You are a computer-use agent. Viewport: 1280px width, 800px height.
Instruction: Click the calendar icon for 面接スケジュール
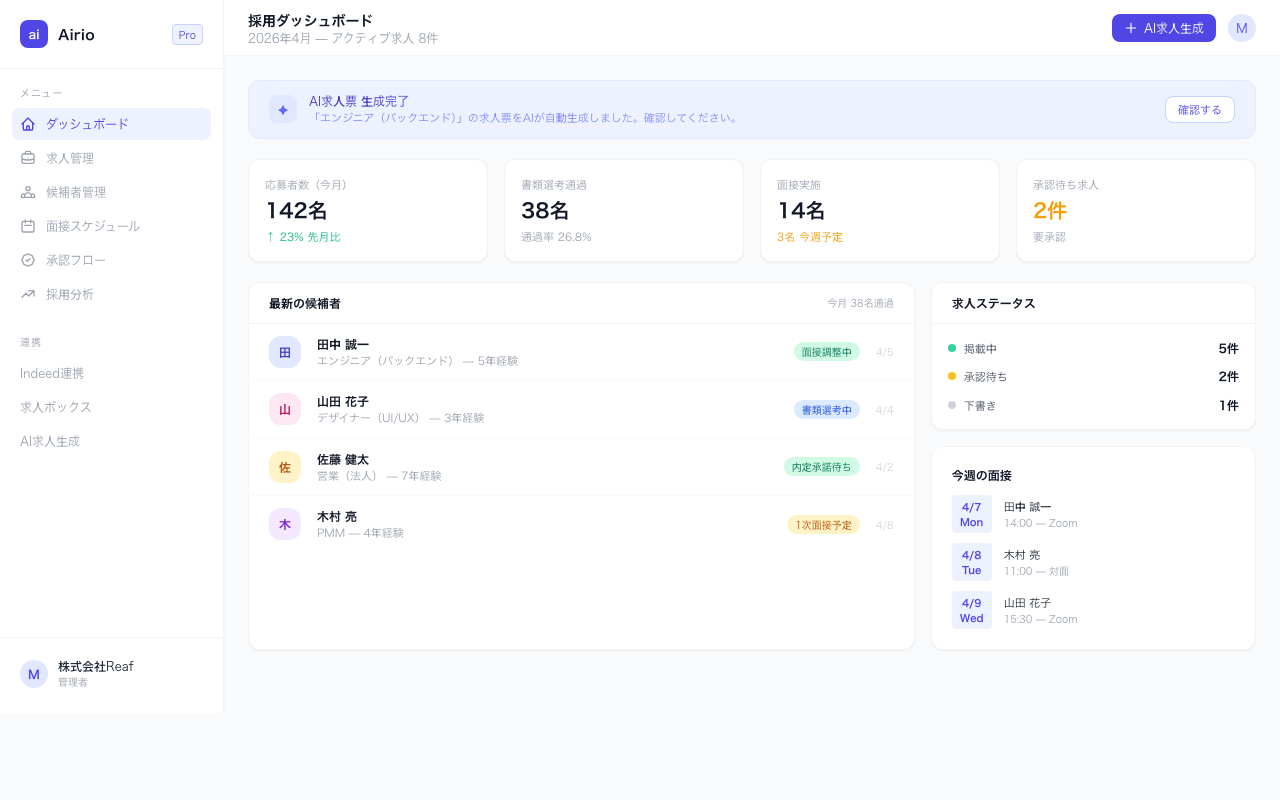pos(28,226)
